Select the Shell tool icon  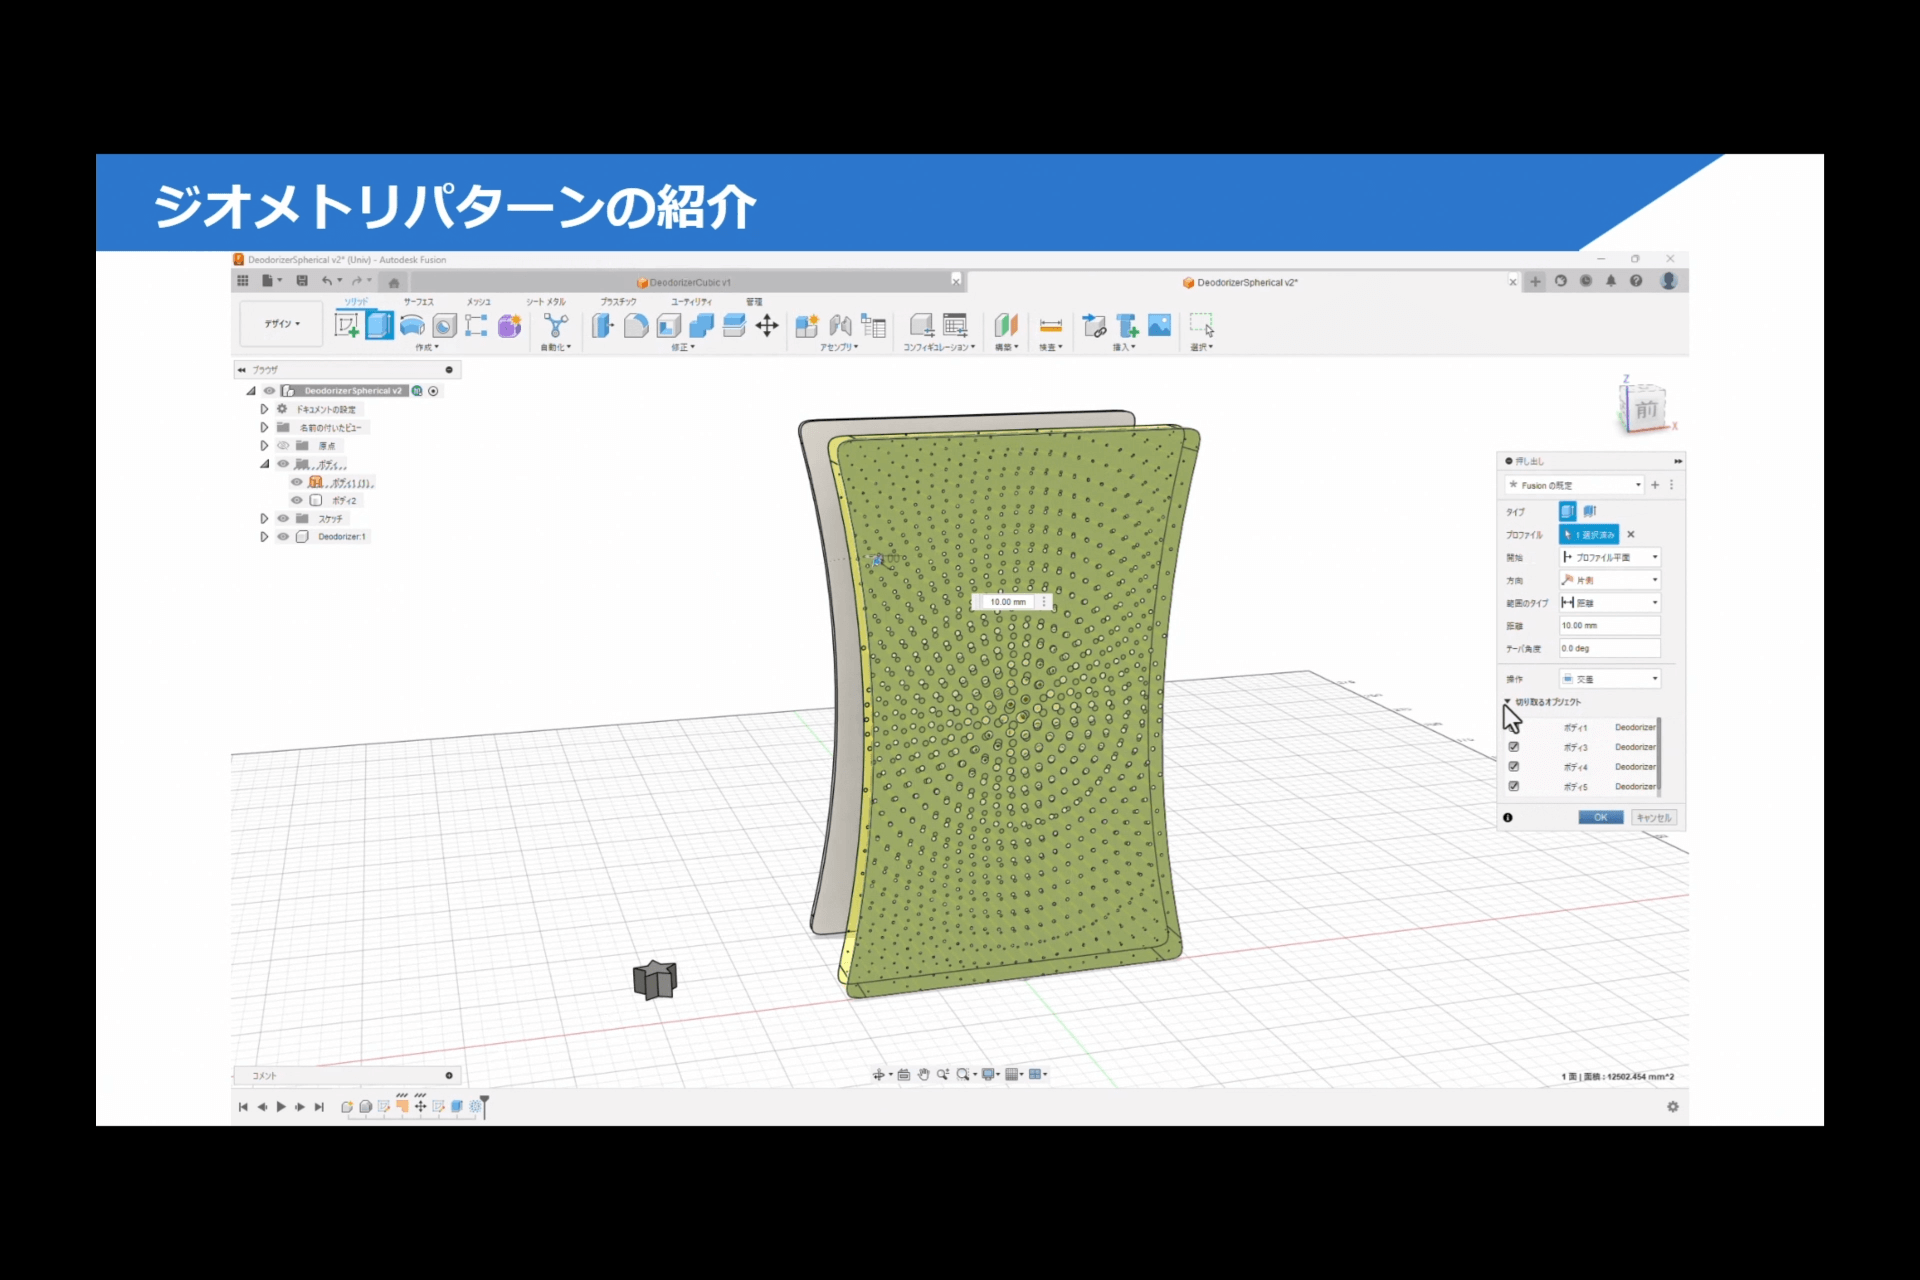(x=669, y=325)
